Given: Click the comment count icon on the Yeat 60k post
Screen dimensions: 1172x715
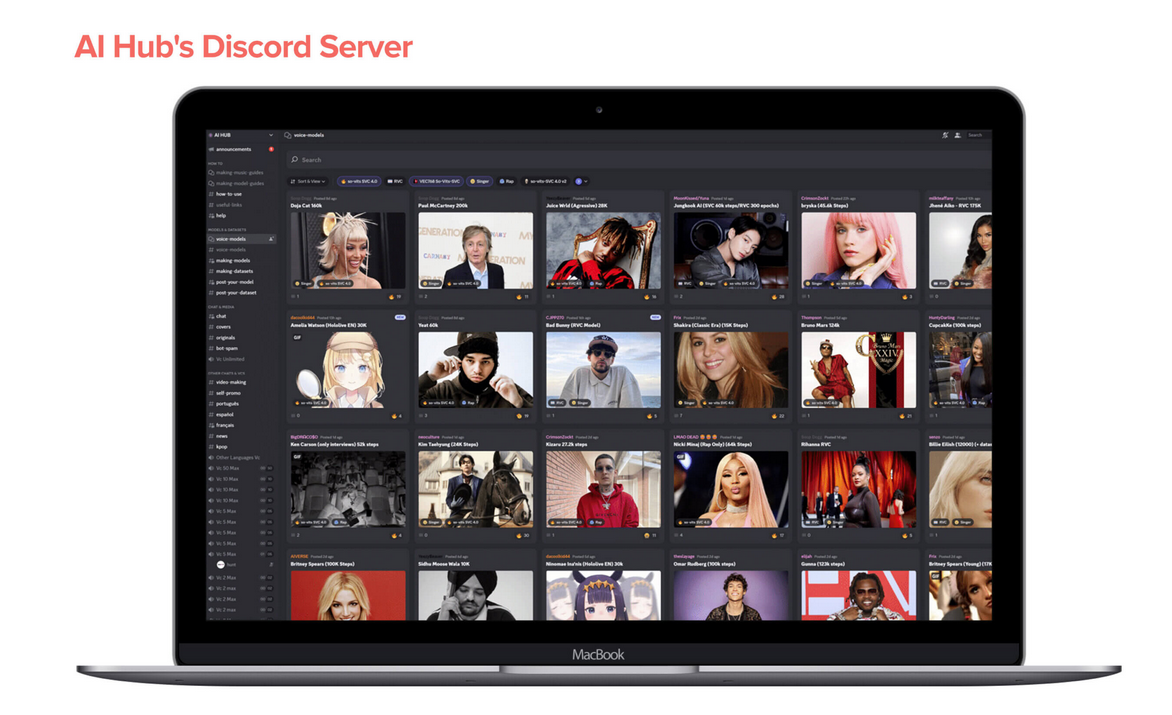Looking at the screenshot, I should [423, 416].
